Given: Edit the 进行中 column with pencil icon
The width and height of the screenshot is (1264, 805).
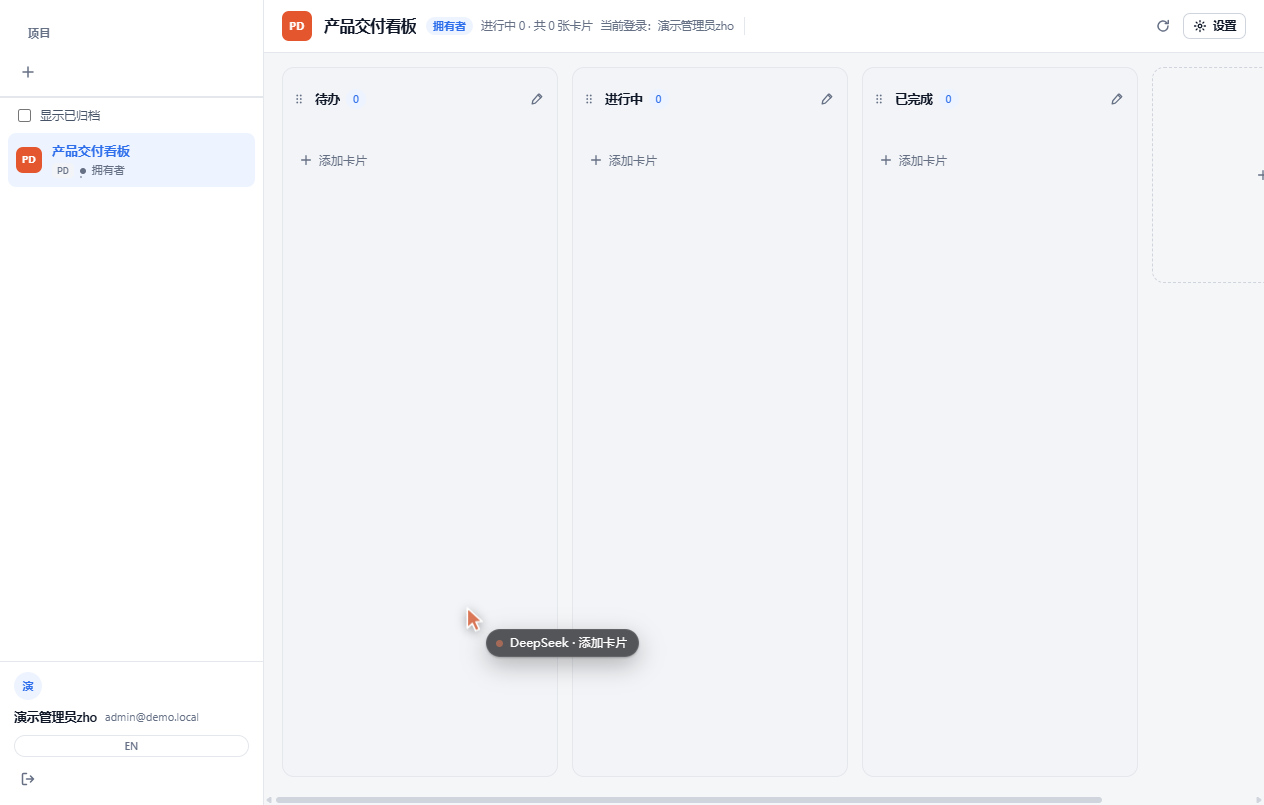Looking at the screenshot, I should 827,99.
